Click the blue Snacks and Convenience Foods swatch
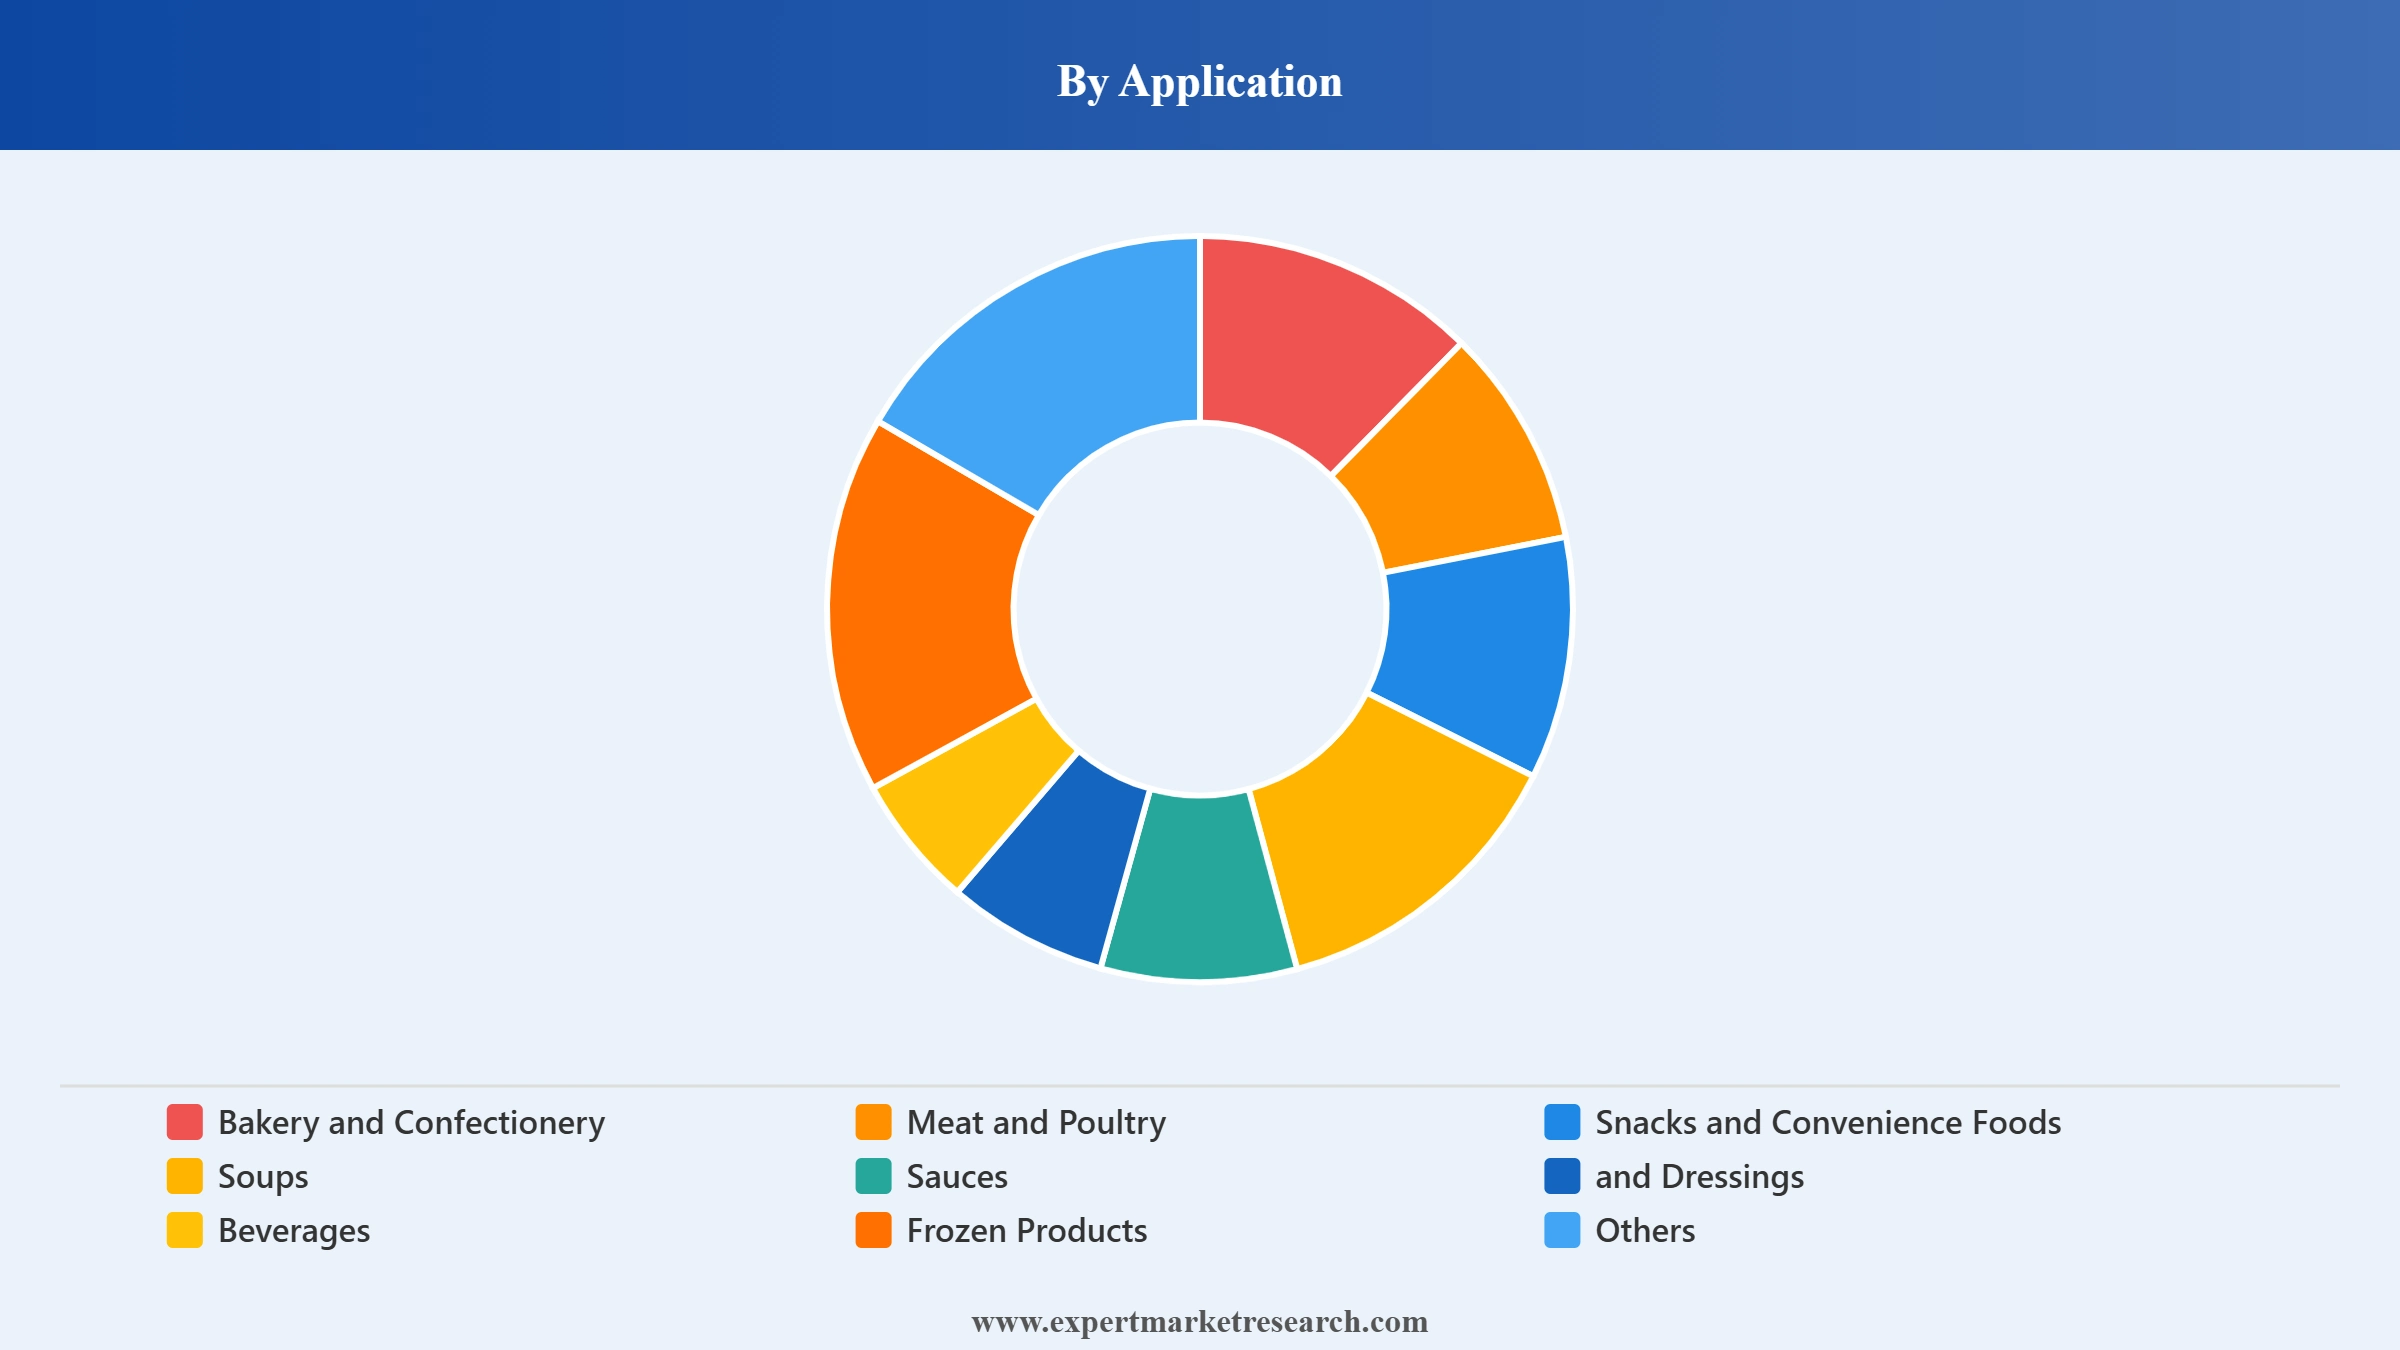The width and height of the screenshot is (2400, 1350). (1562, 1122)
